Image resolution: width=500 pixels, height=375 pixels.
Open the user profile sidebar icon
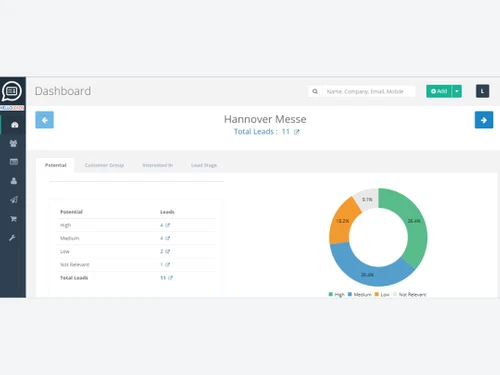pyautogui.click(x=14, y=181)
